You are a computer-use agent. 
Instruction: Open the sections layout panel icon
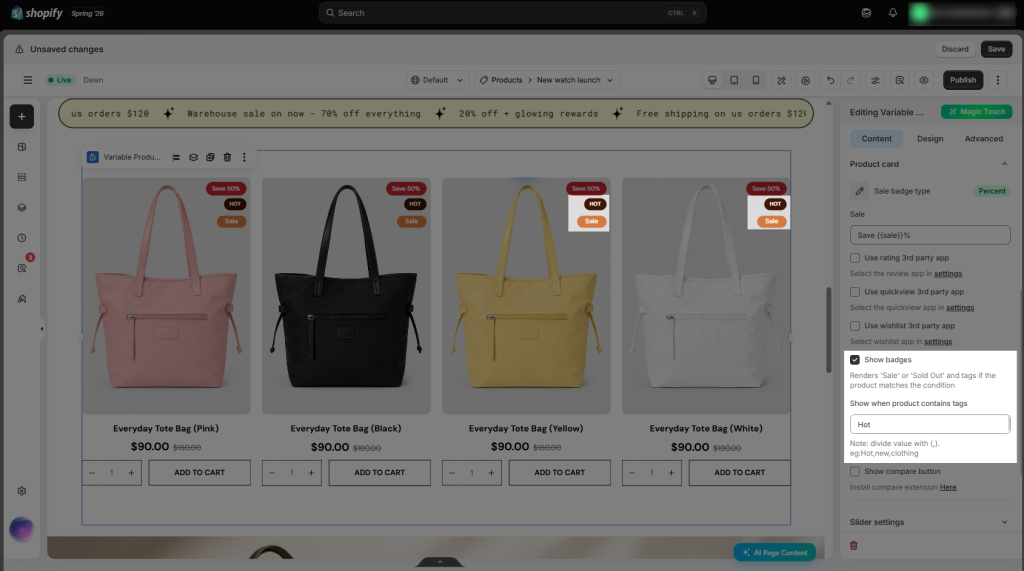point(22,147)
